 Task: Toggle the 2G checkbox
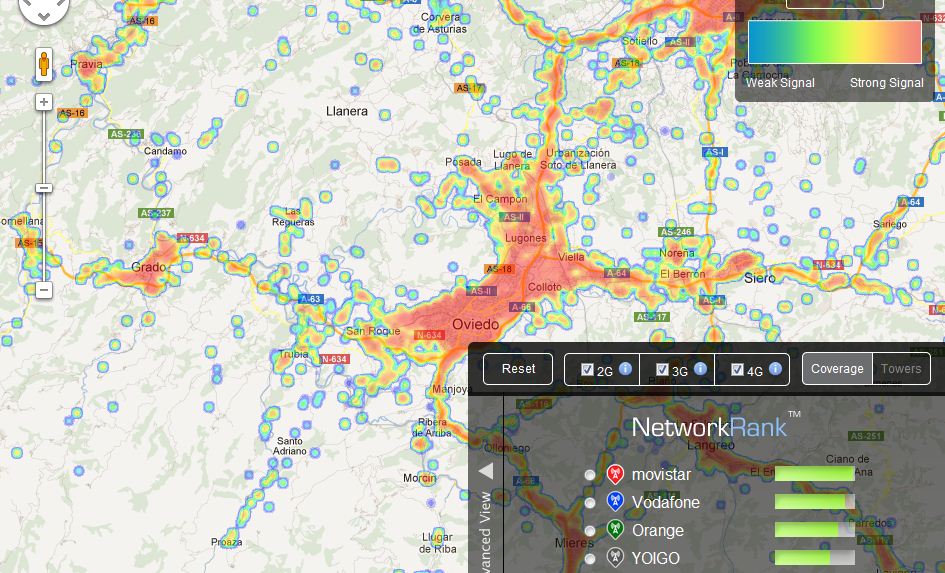587,369
